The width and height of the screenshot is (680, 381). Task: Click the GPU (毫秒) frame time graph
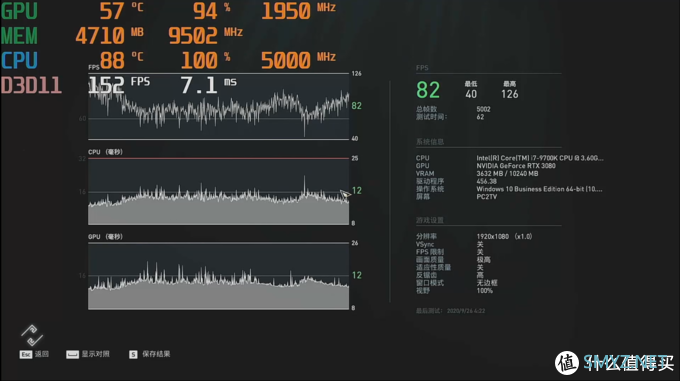click(219, 276)
